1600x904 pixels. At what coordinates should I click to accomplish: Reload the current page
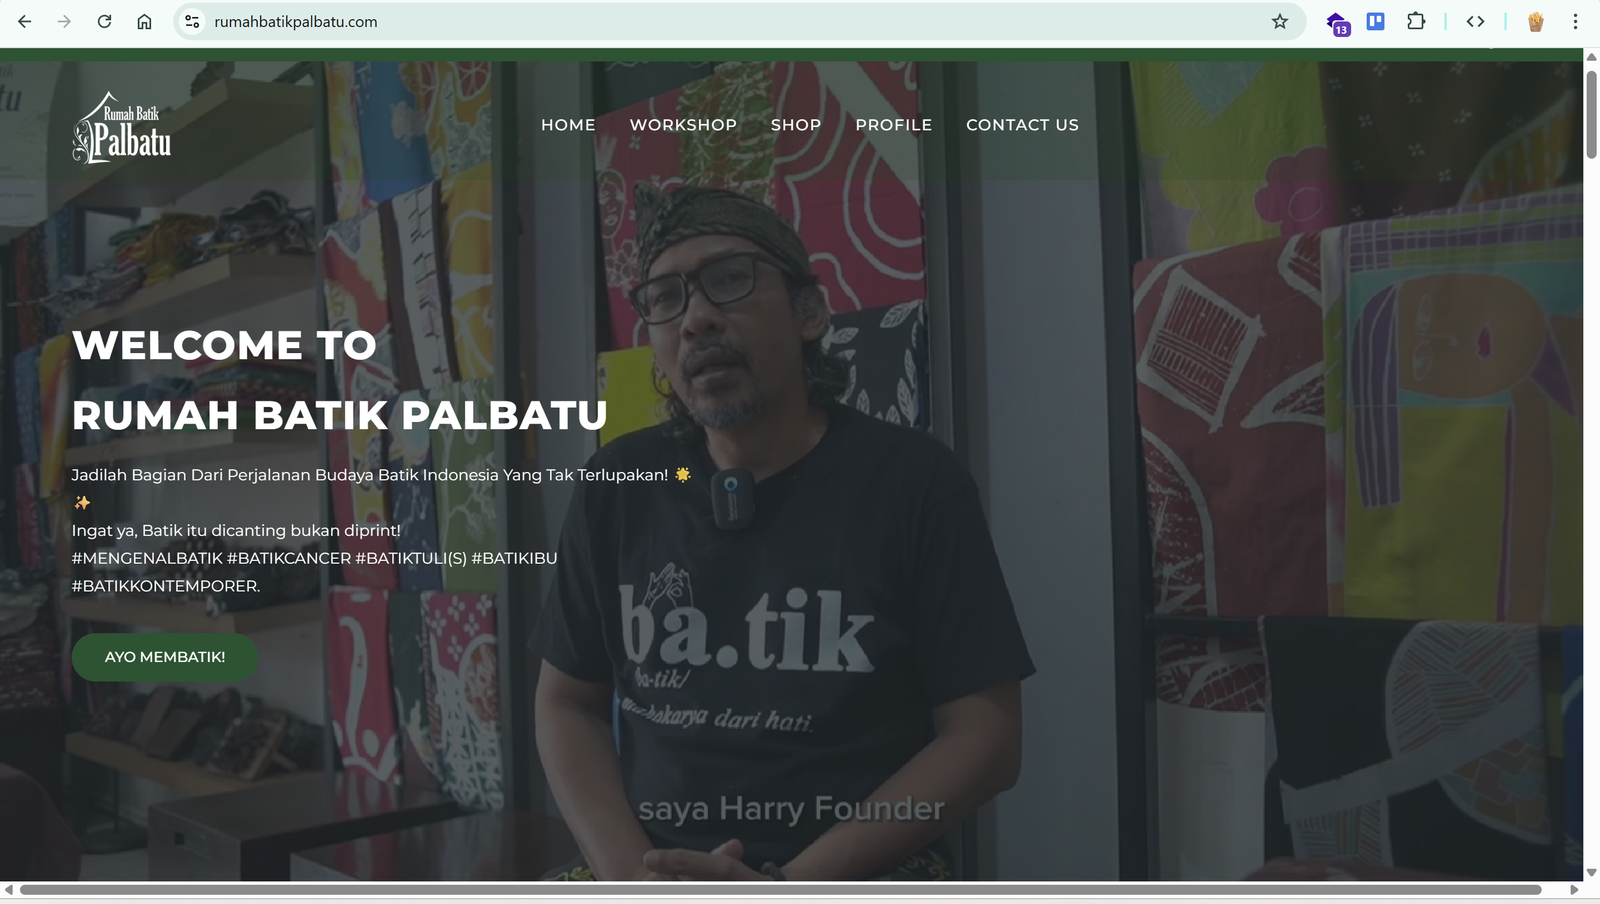[104, 21]
